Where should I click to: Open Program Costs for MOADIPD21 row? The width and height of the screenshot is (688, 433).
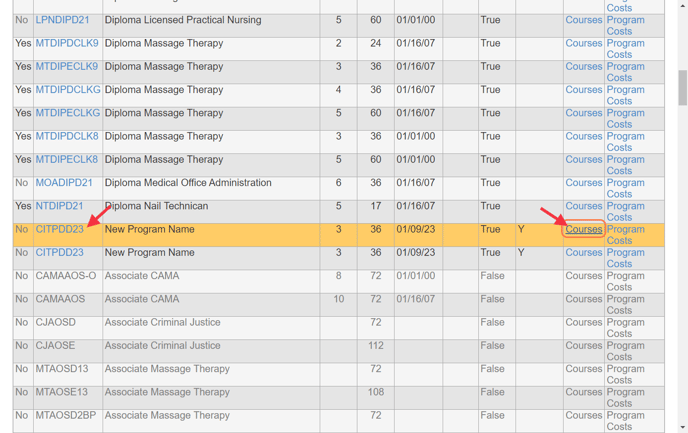[x=625, y=188]
